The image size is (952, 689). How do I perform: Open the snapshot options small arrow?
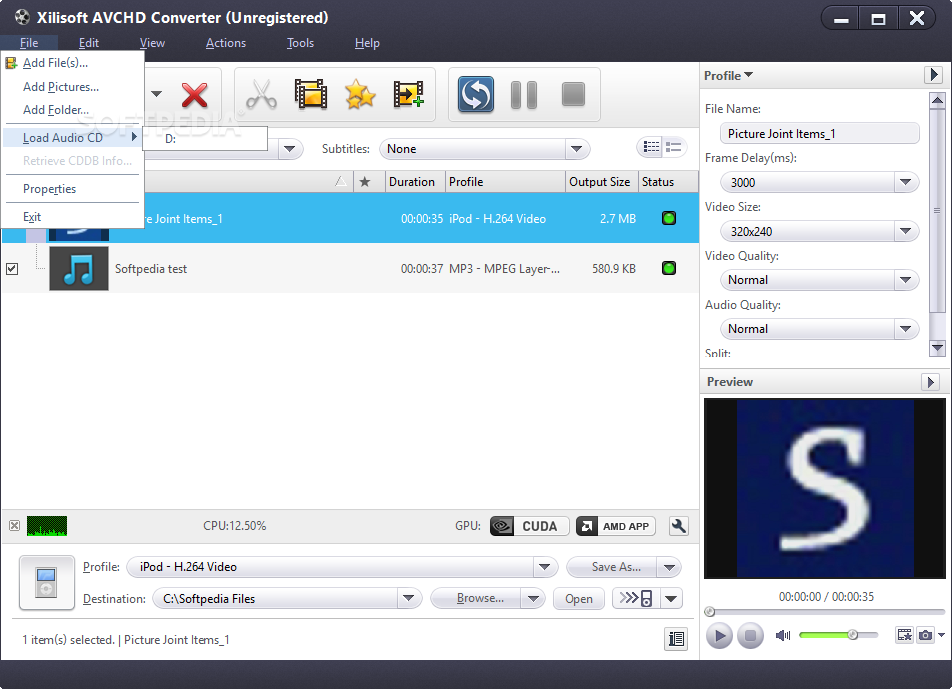941,635
